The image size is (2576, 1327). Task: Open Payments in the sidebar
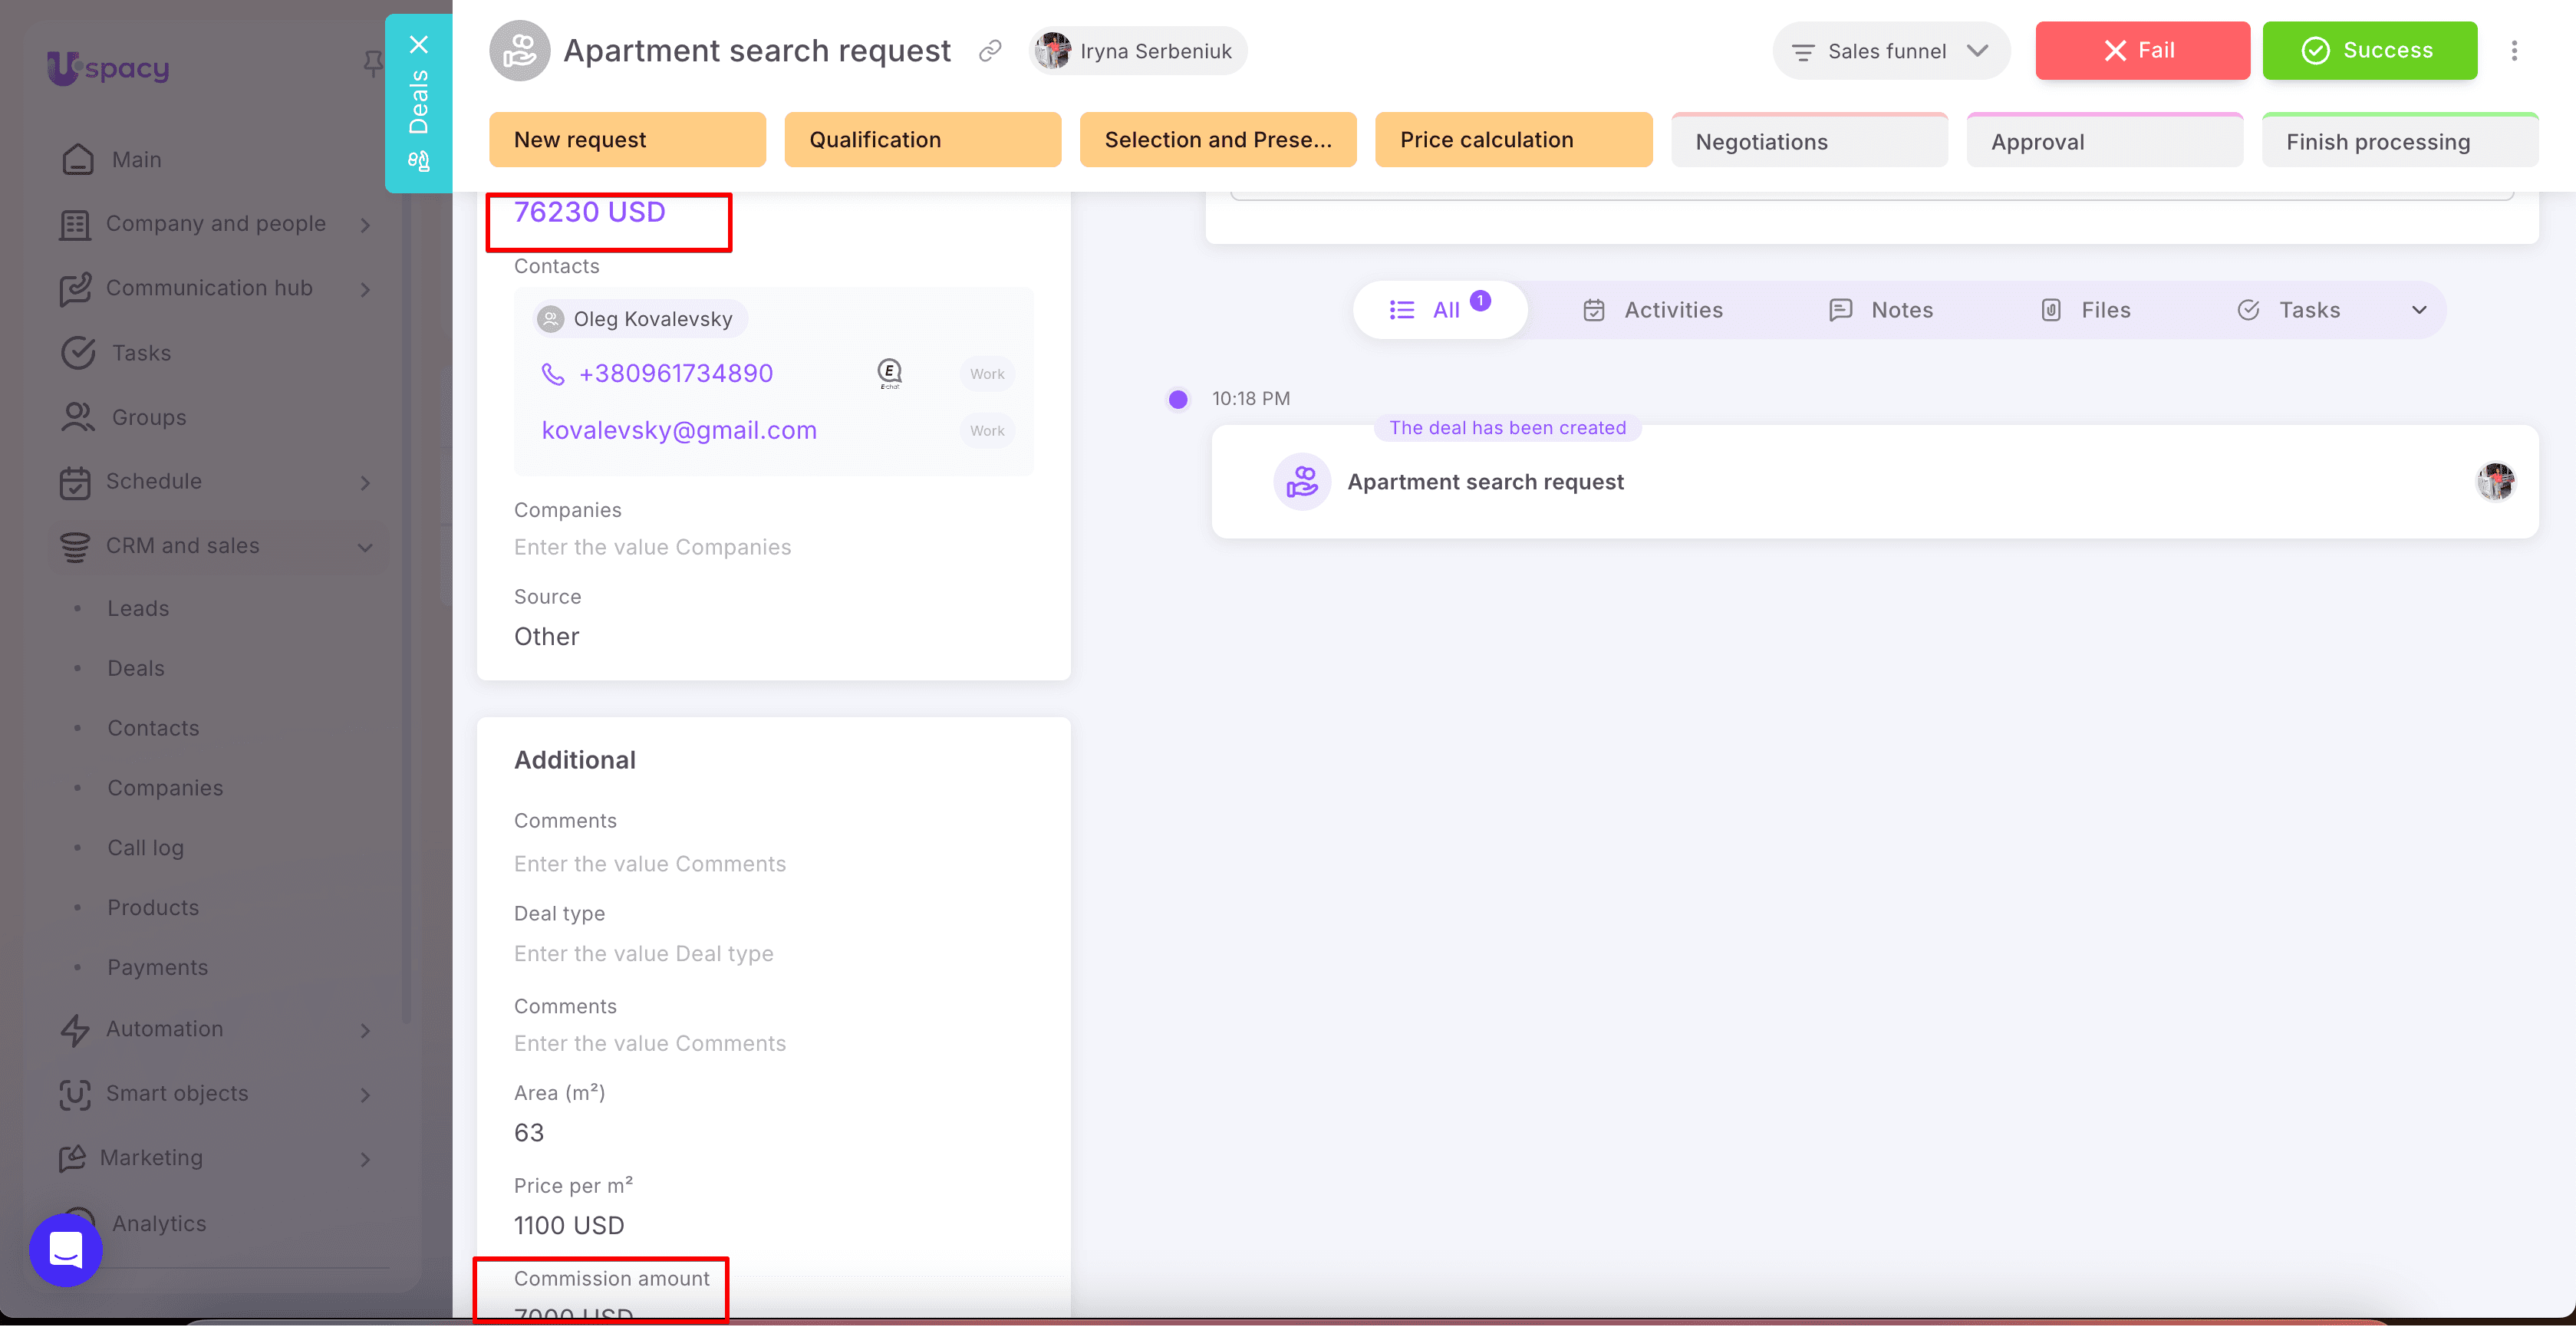point(158,967)
